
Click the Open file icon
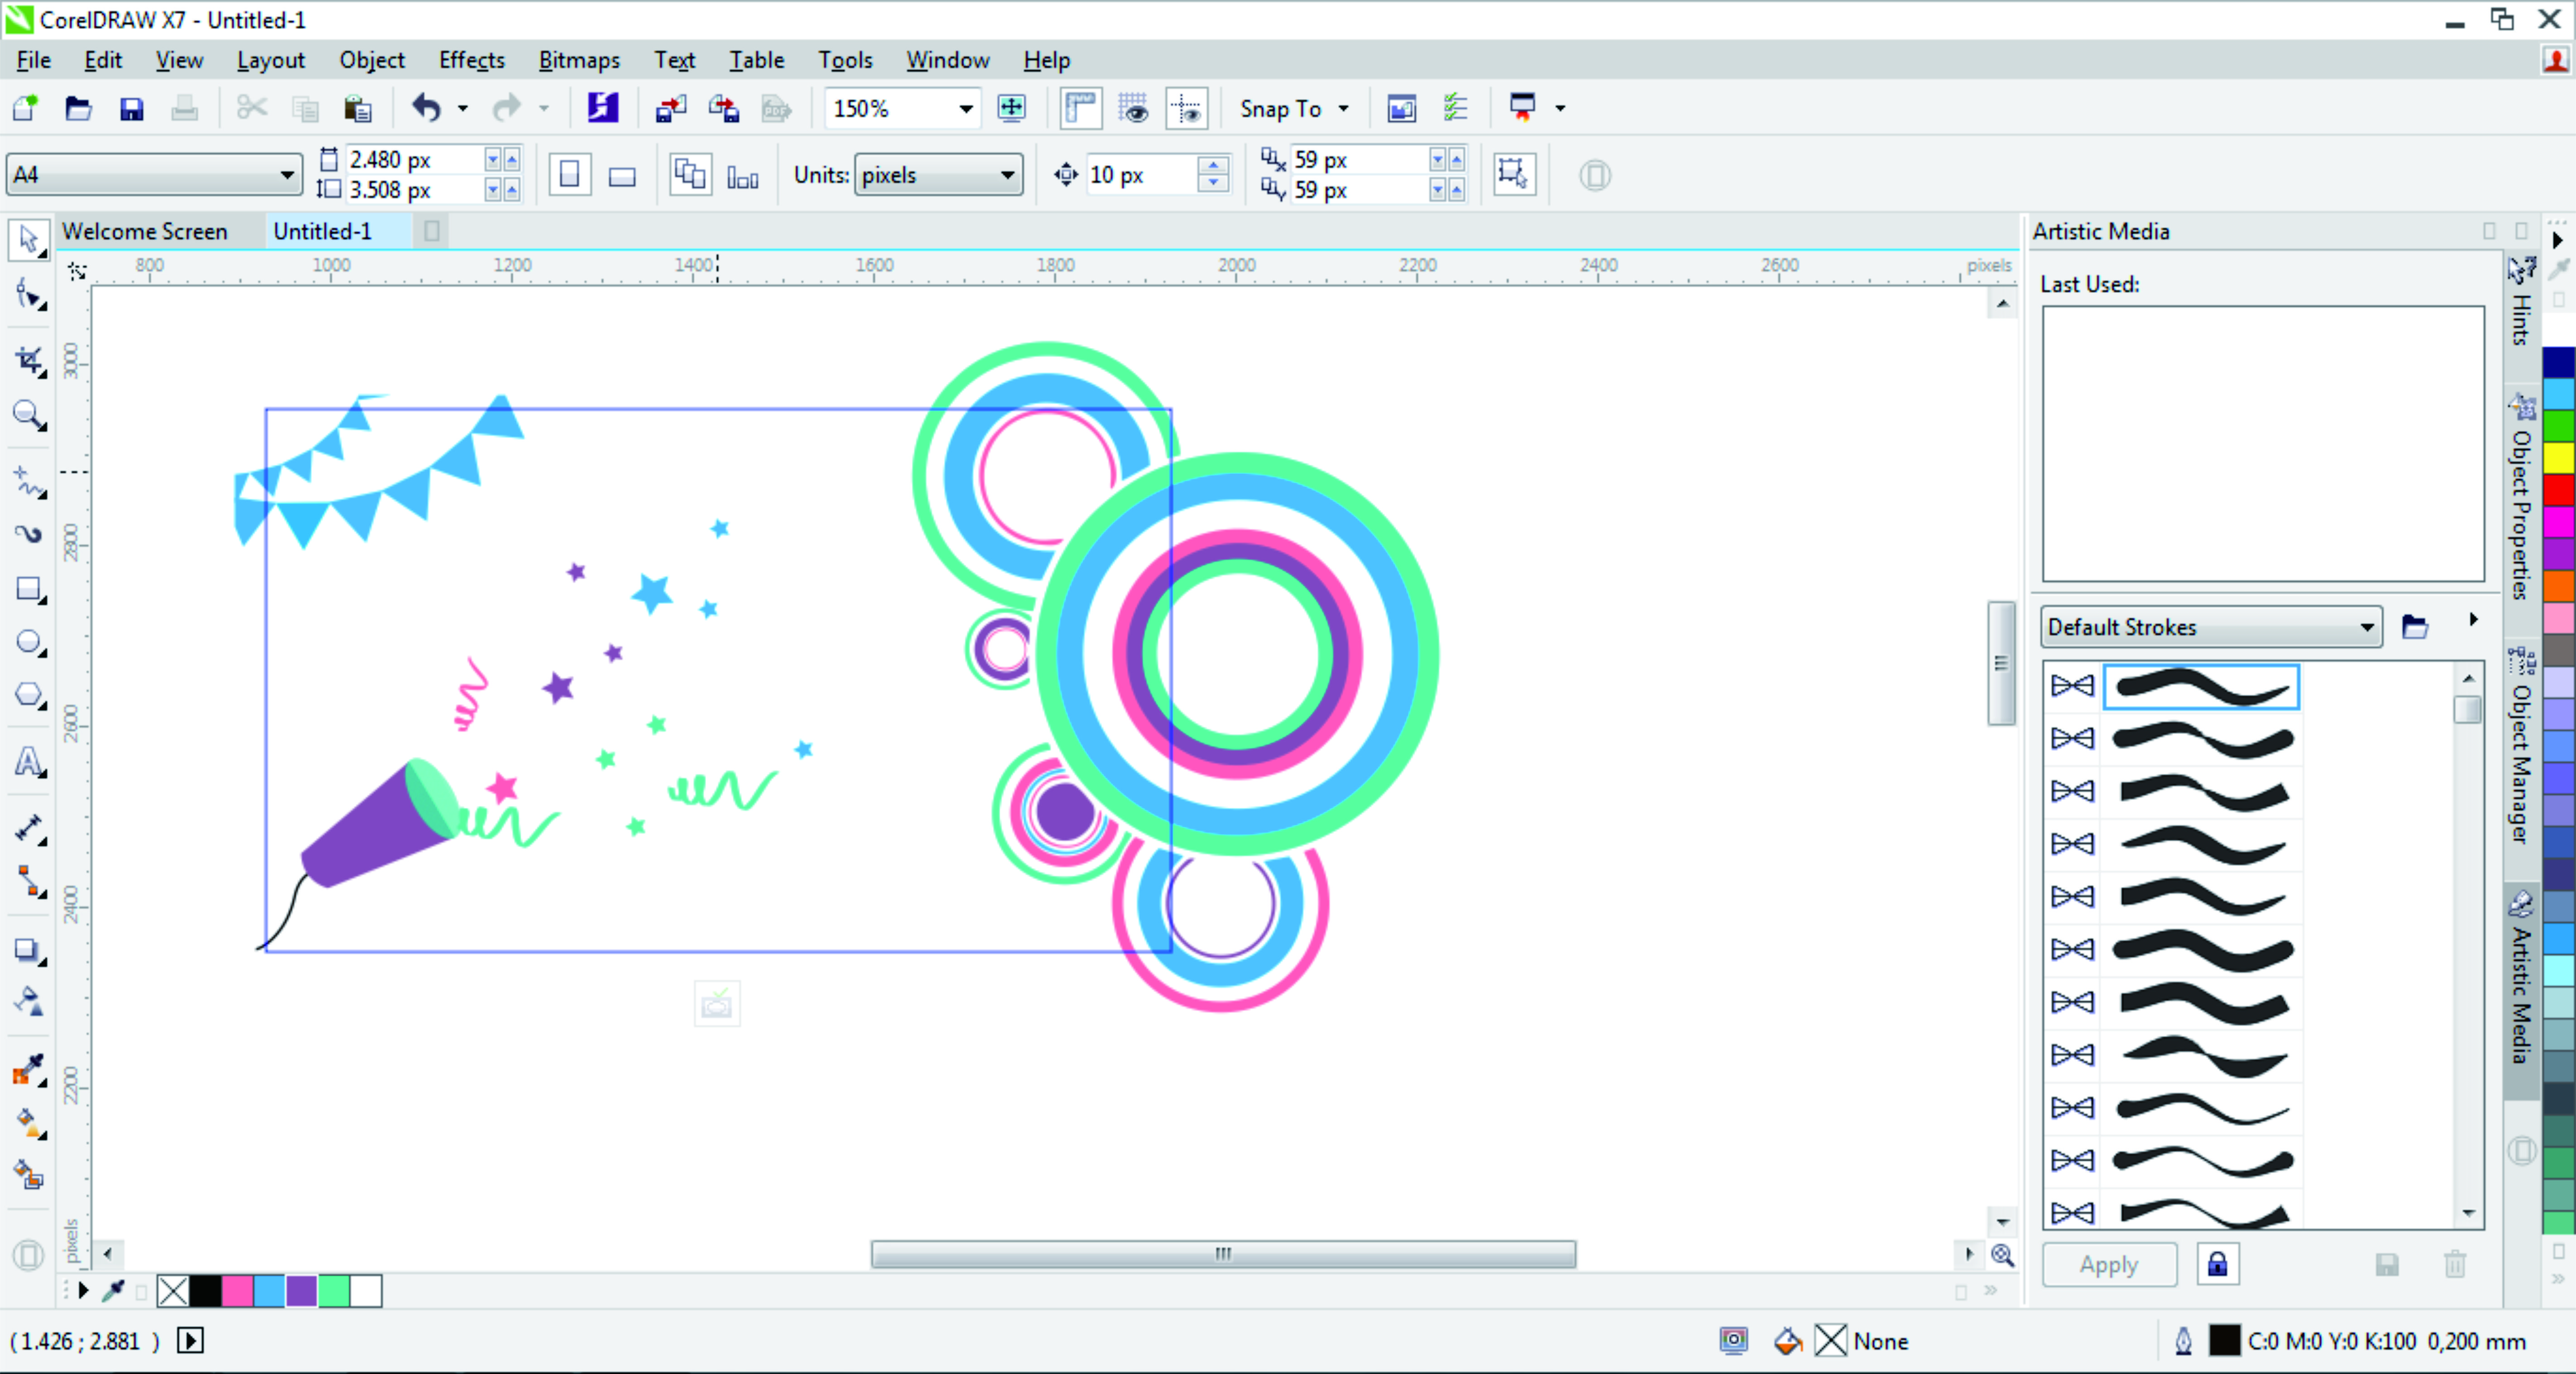tap(78, 108)
